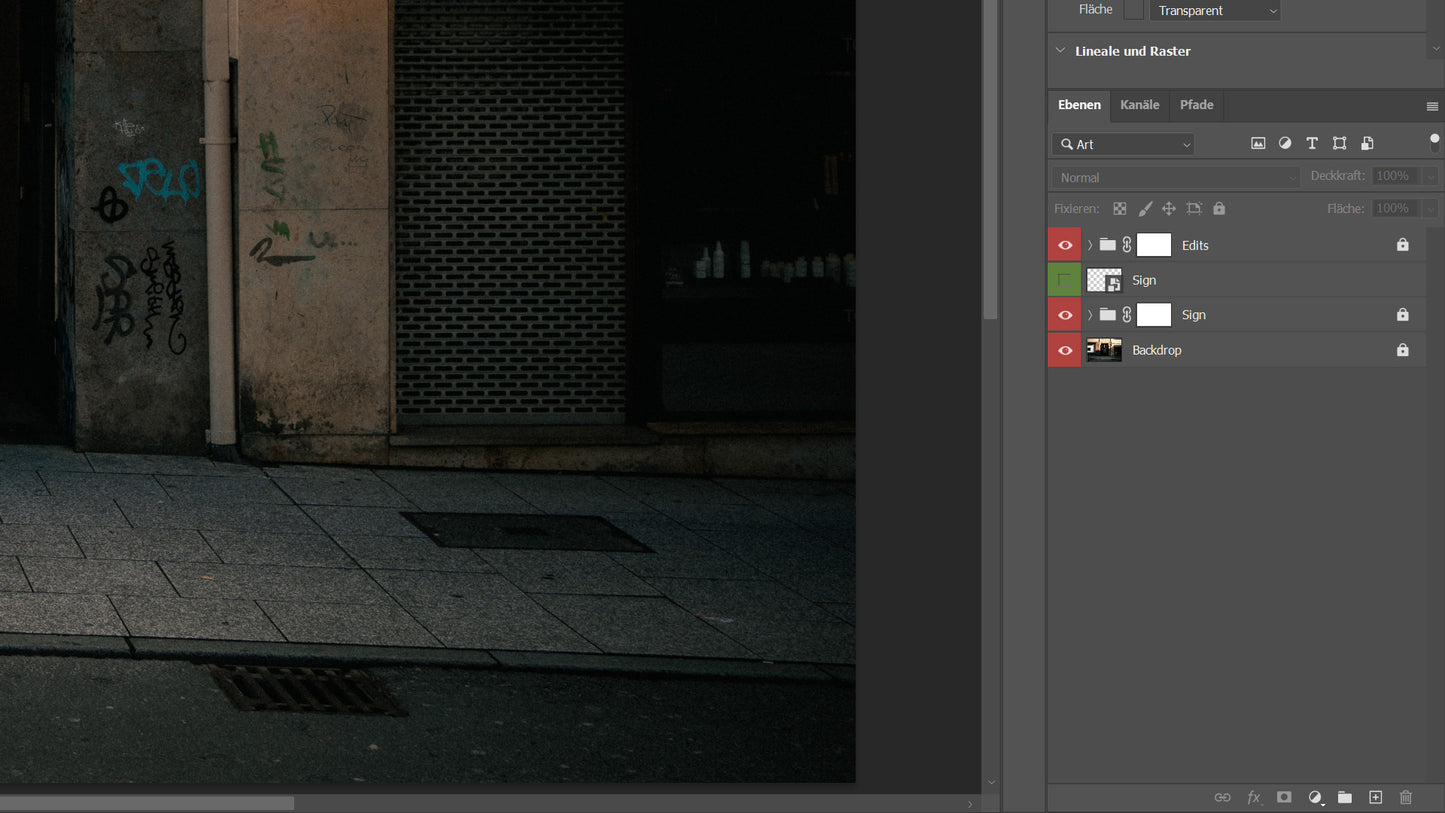Filter layers by text layers icon
The height and width of the screenshot is (813, 1445).
pos(1312,144)
